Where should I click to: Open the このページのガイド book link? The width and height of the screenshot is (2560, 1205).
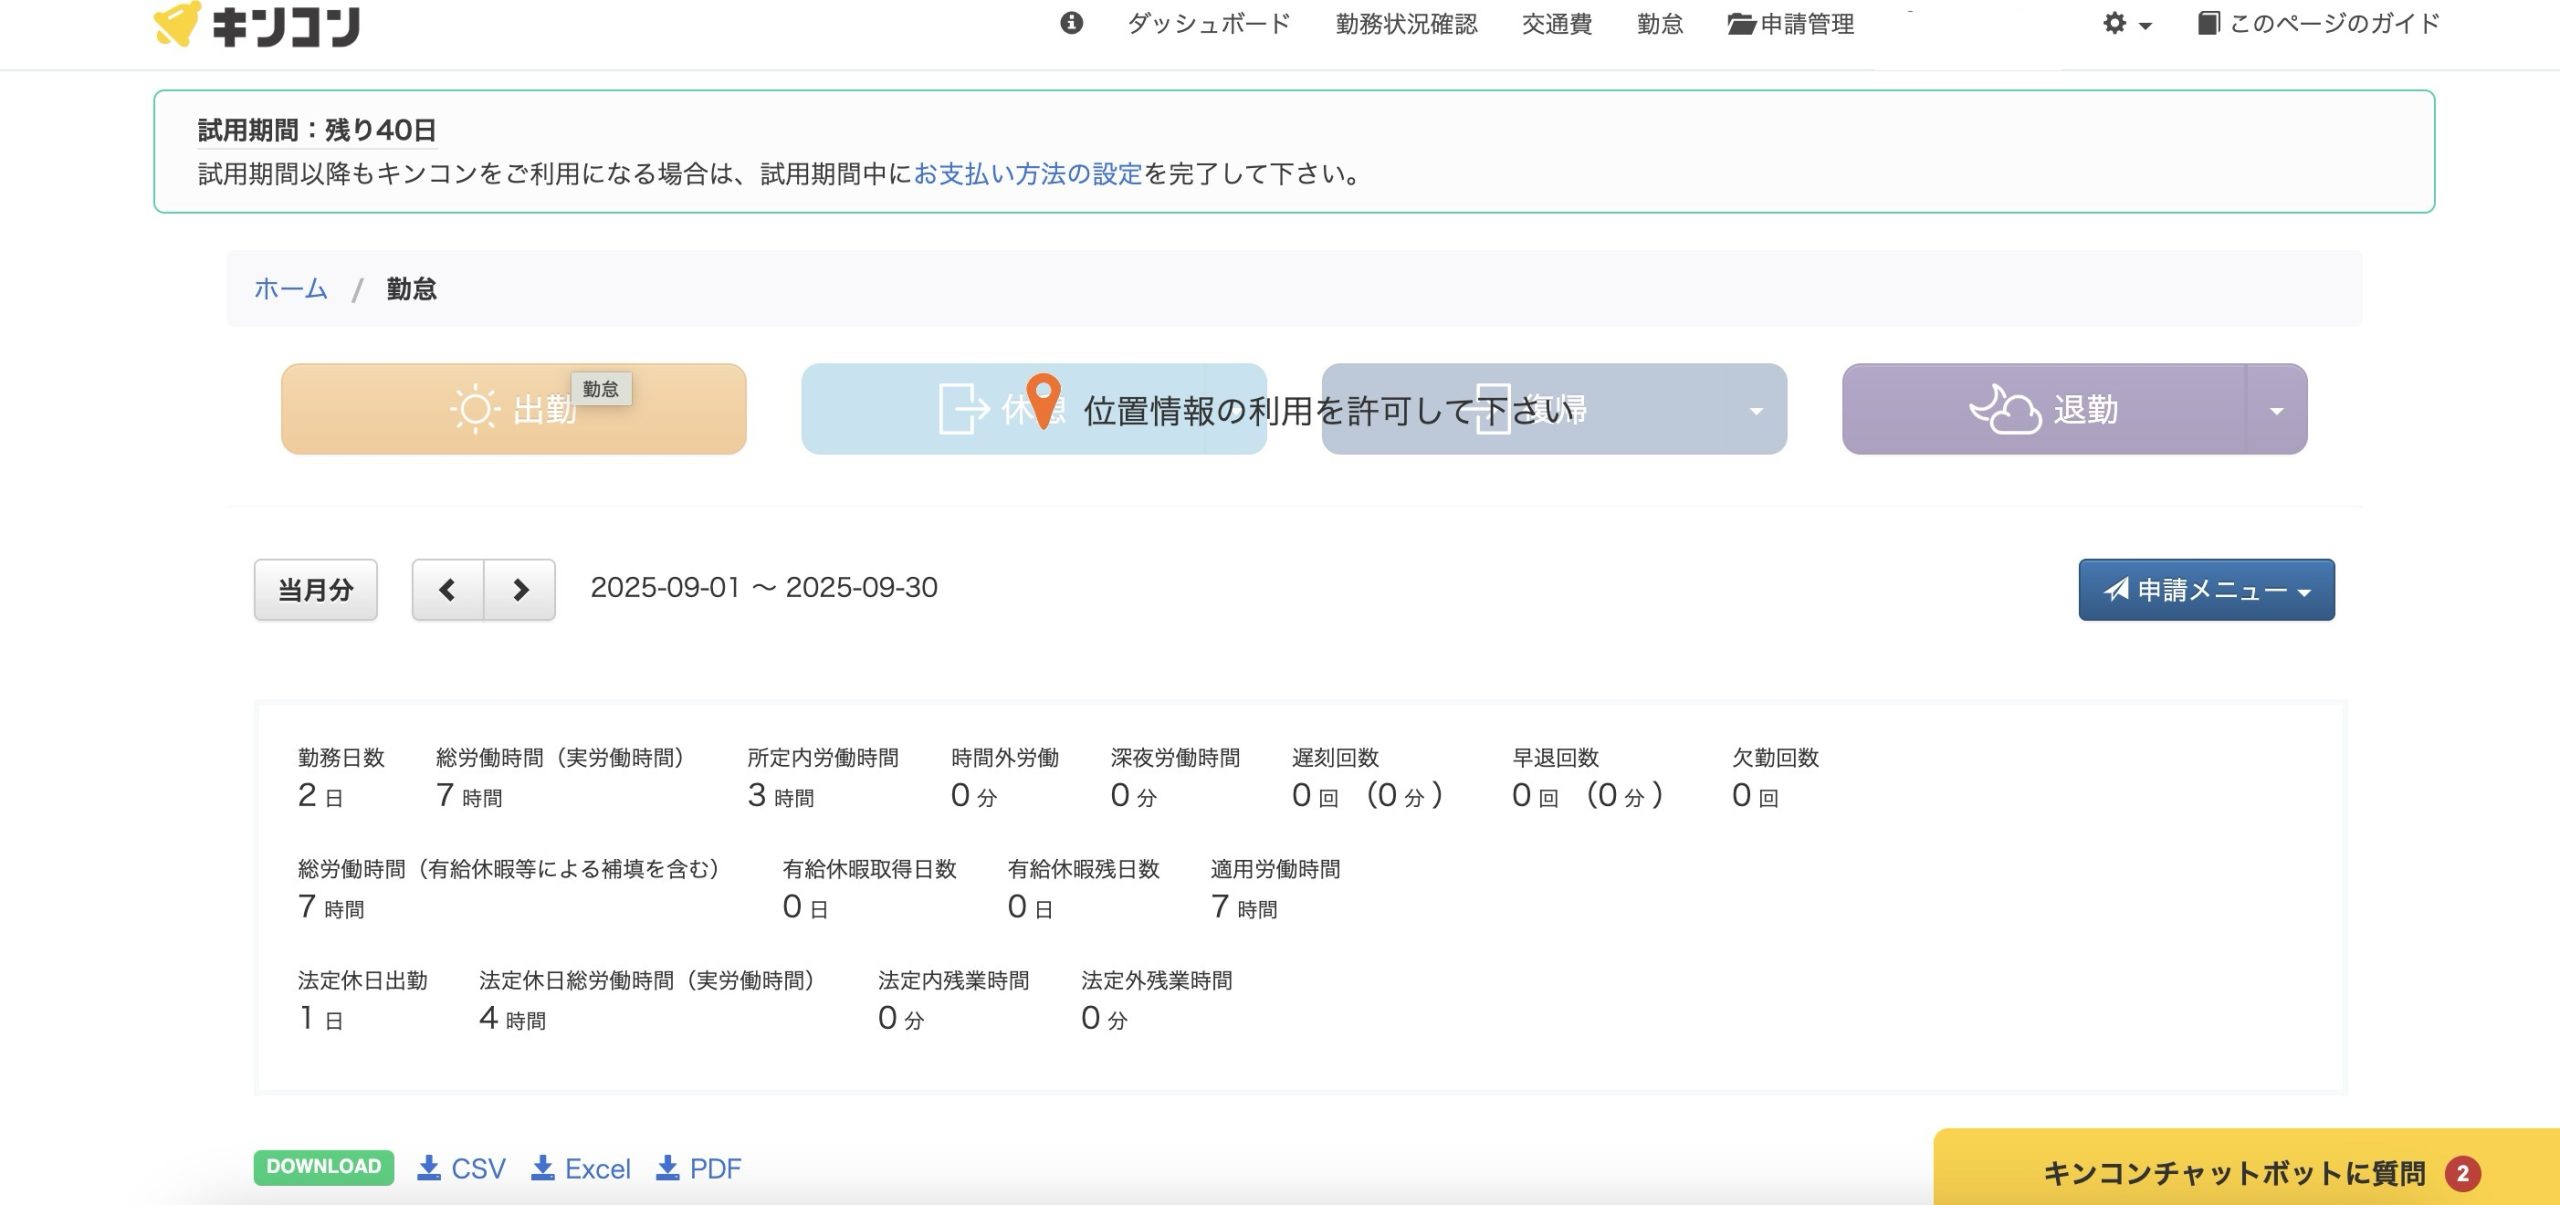(x=2318, y=23)
